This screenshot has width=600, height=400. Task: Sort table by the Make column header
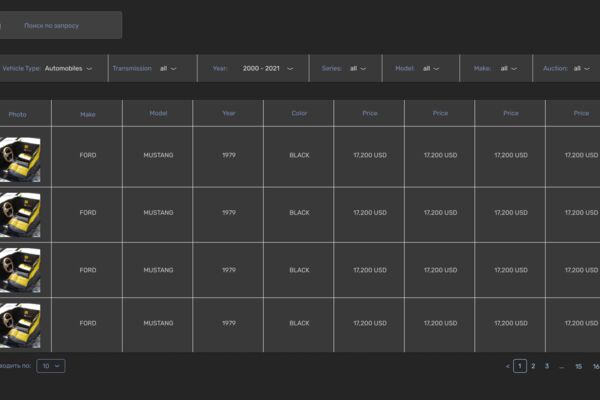(x=88, y=114)
